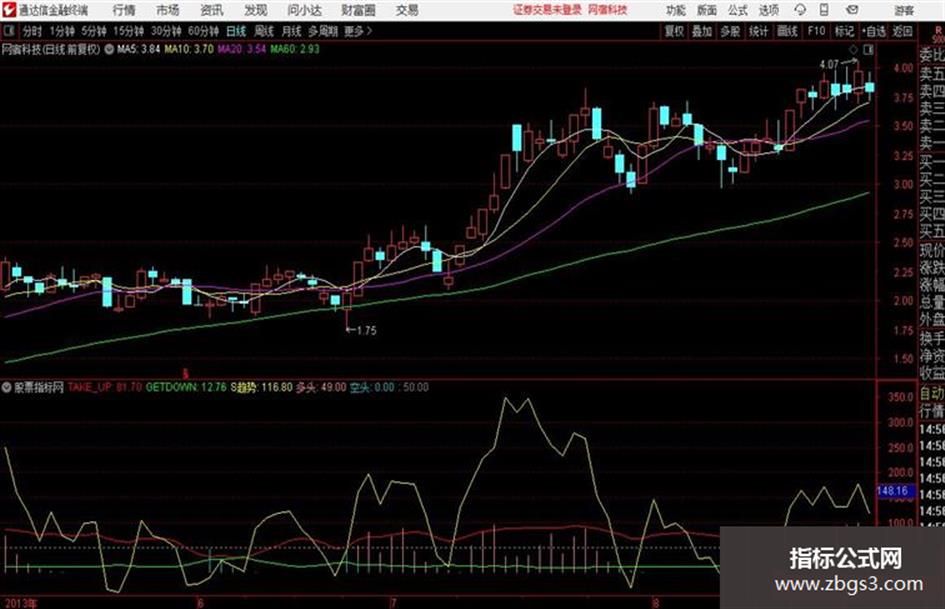Image resolution: width=945 pixels, height=609 pixels.
Task: Switch to 周线 weekly period
Action: coord(264,31)
